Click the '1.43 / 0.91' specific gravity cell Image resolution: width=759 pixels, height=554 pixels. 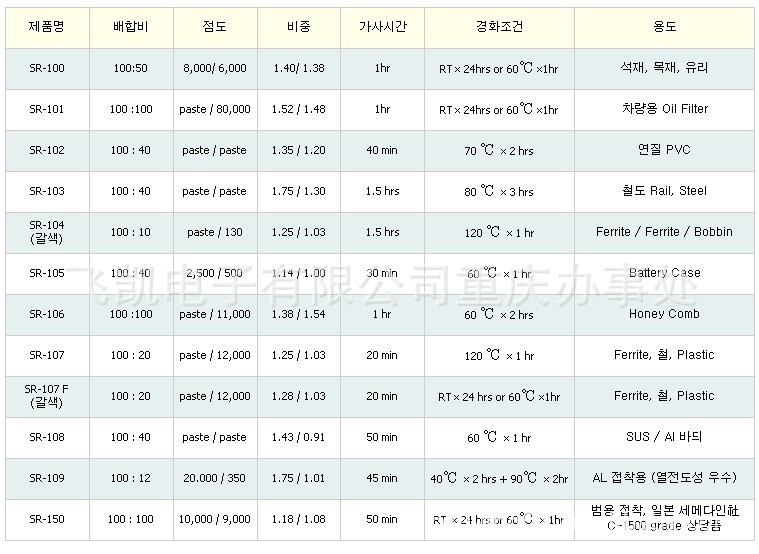point(299,437)
